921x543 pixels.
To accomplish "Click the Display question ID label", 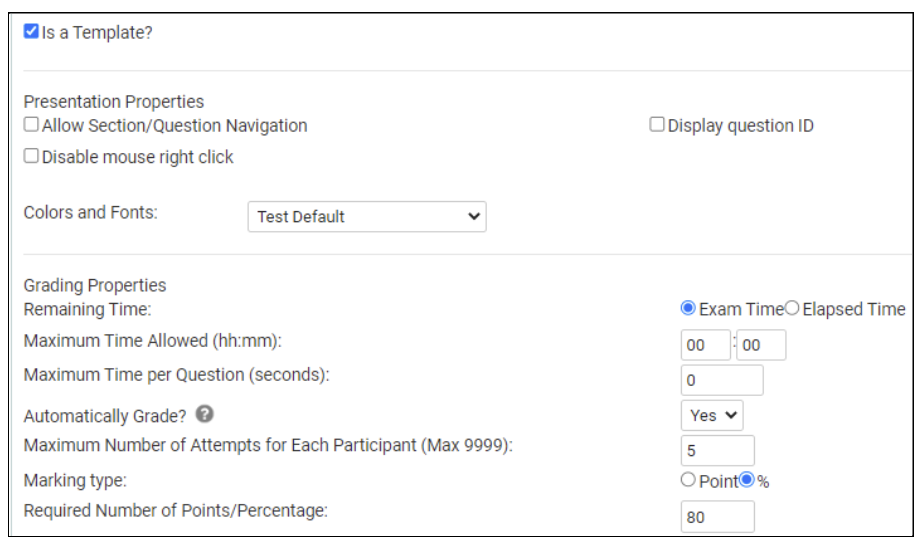I will pos(741,125).
